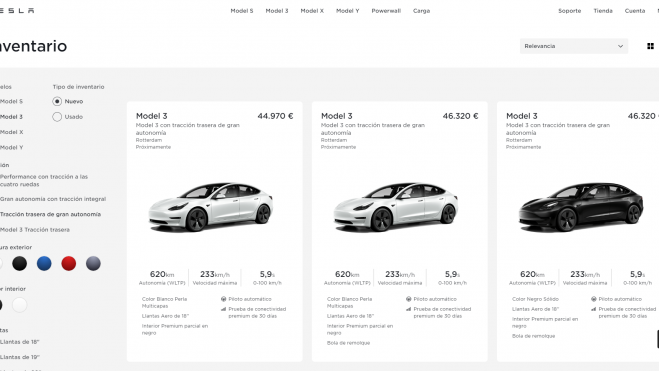Open the white Model 3 image priced 46.320 €

coord(395,207)
